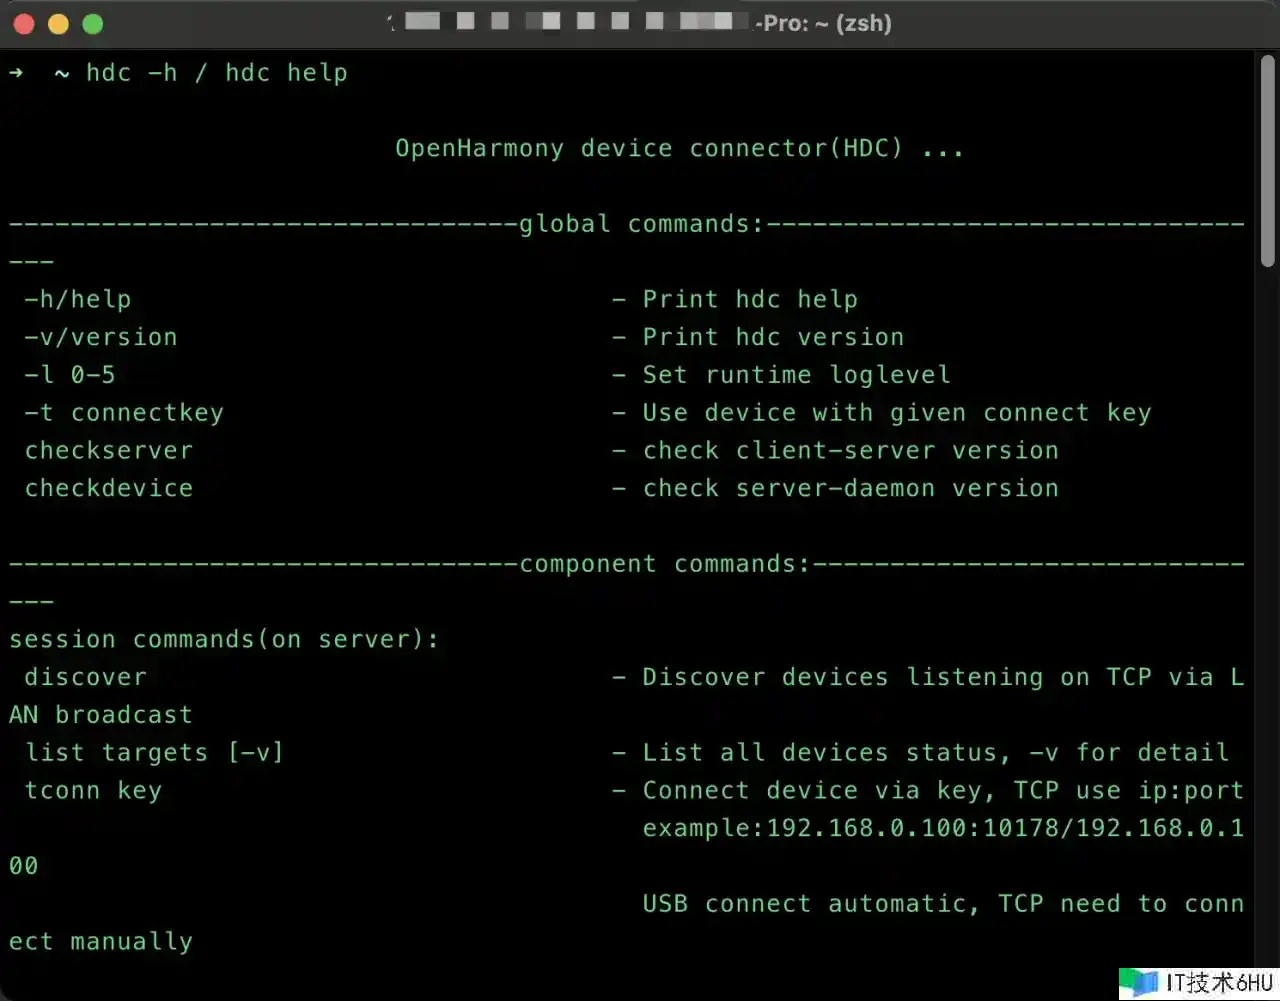1280x1001 pixels.
Task: Click the 'global commands:' section header
Action: [x=640, y=224]
